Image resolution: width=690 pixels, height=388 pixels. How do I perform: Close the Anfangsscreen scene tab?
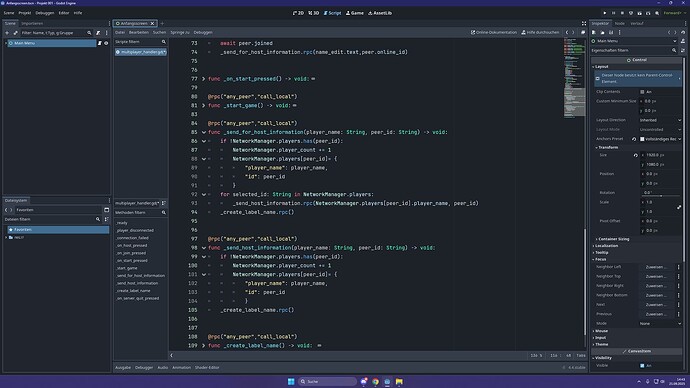tap(152, 23)
